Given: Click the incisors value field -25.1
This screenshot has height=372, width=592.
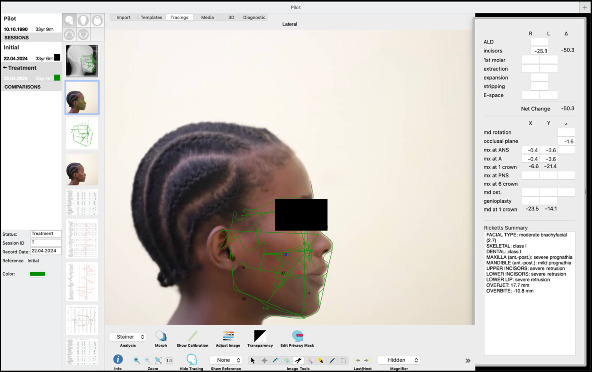Looking at the screenshot, I should 540,51.
